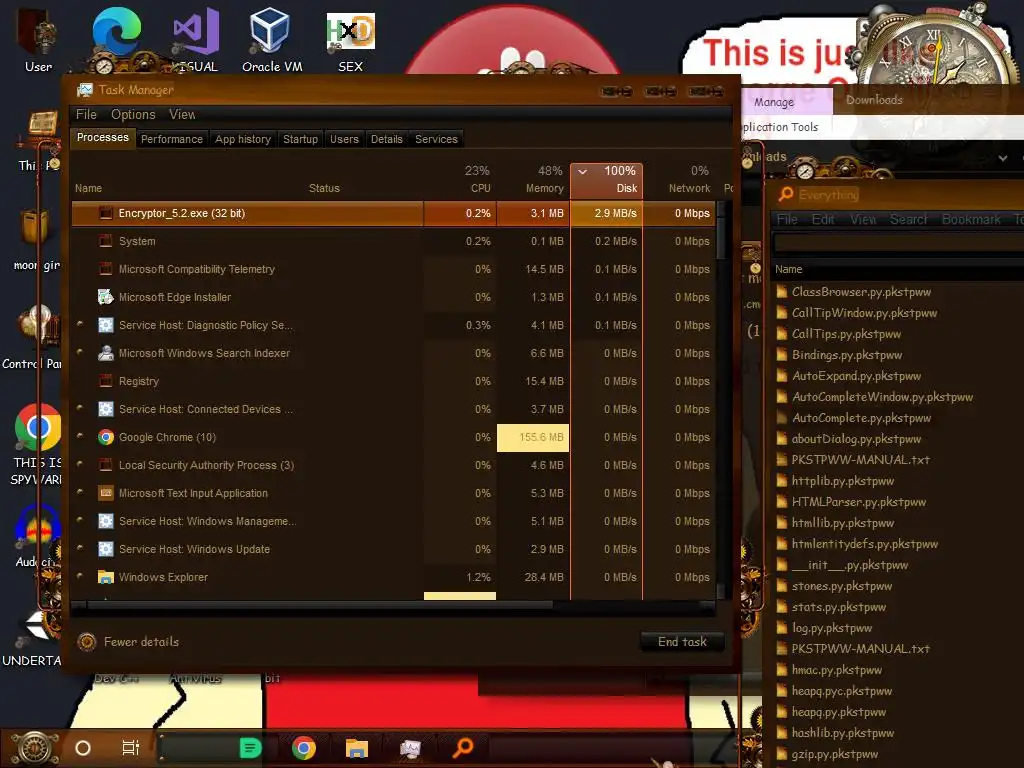Click Task Manager's vertical scrollbar
Viewport: 1024px width, 768px height.
pyautogui.click(x=721, y=239)
